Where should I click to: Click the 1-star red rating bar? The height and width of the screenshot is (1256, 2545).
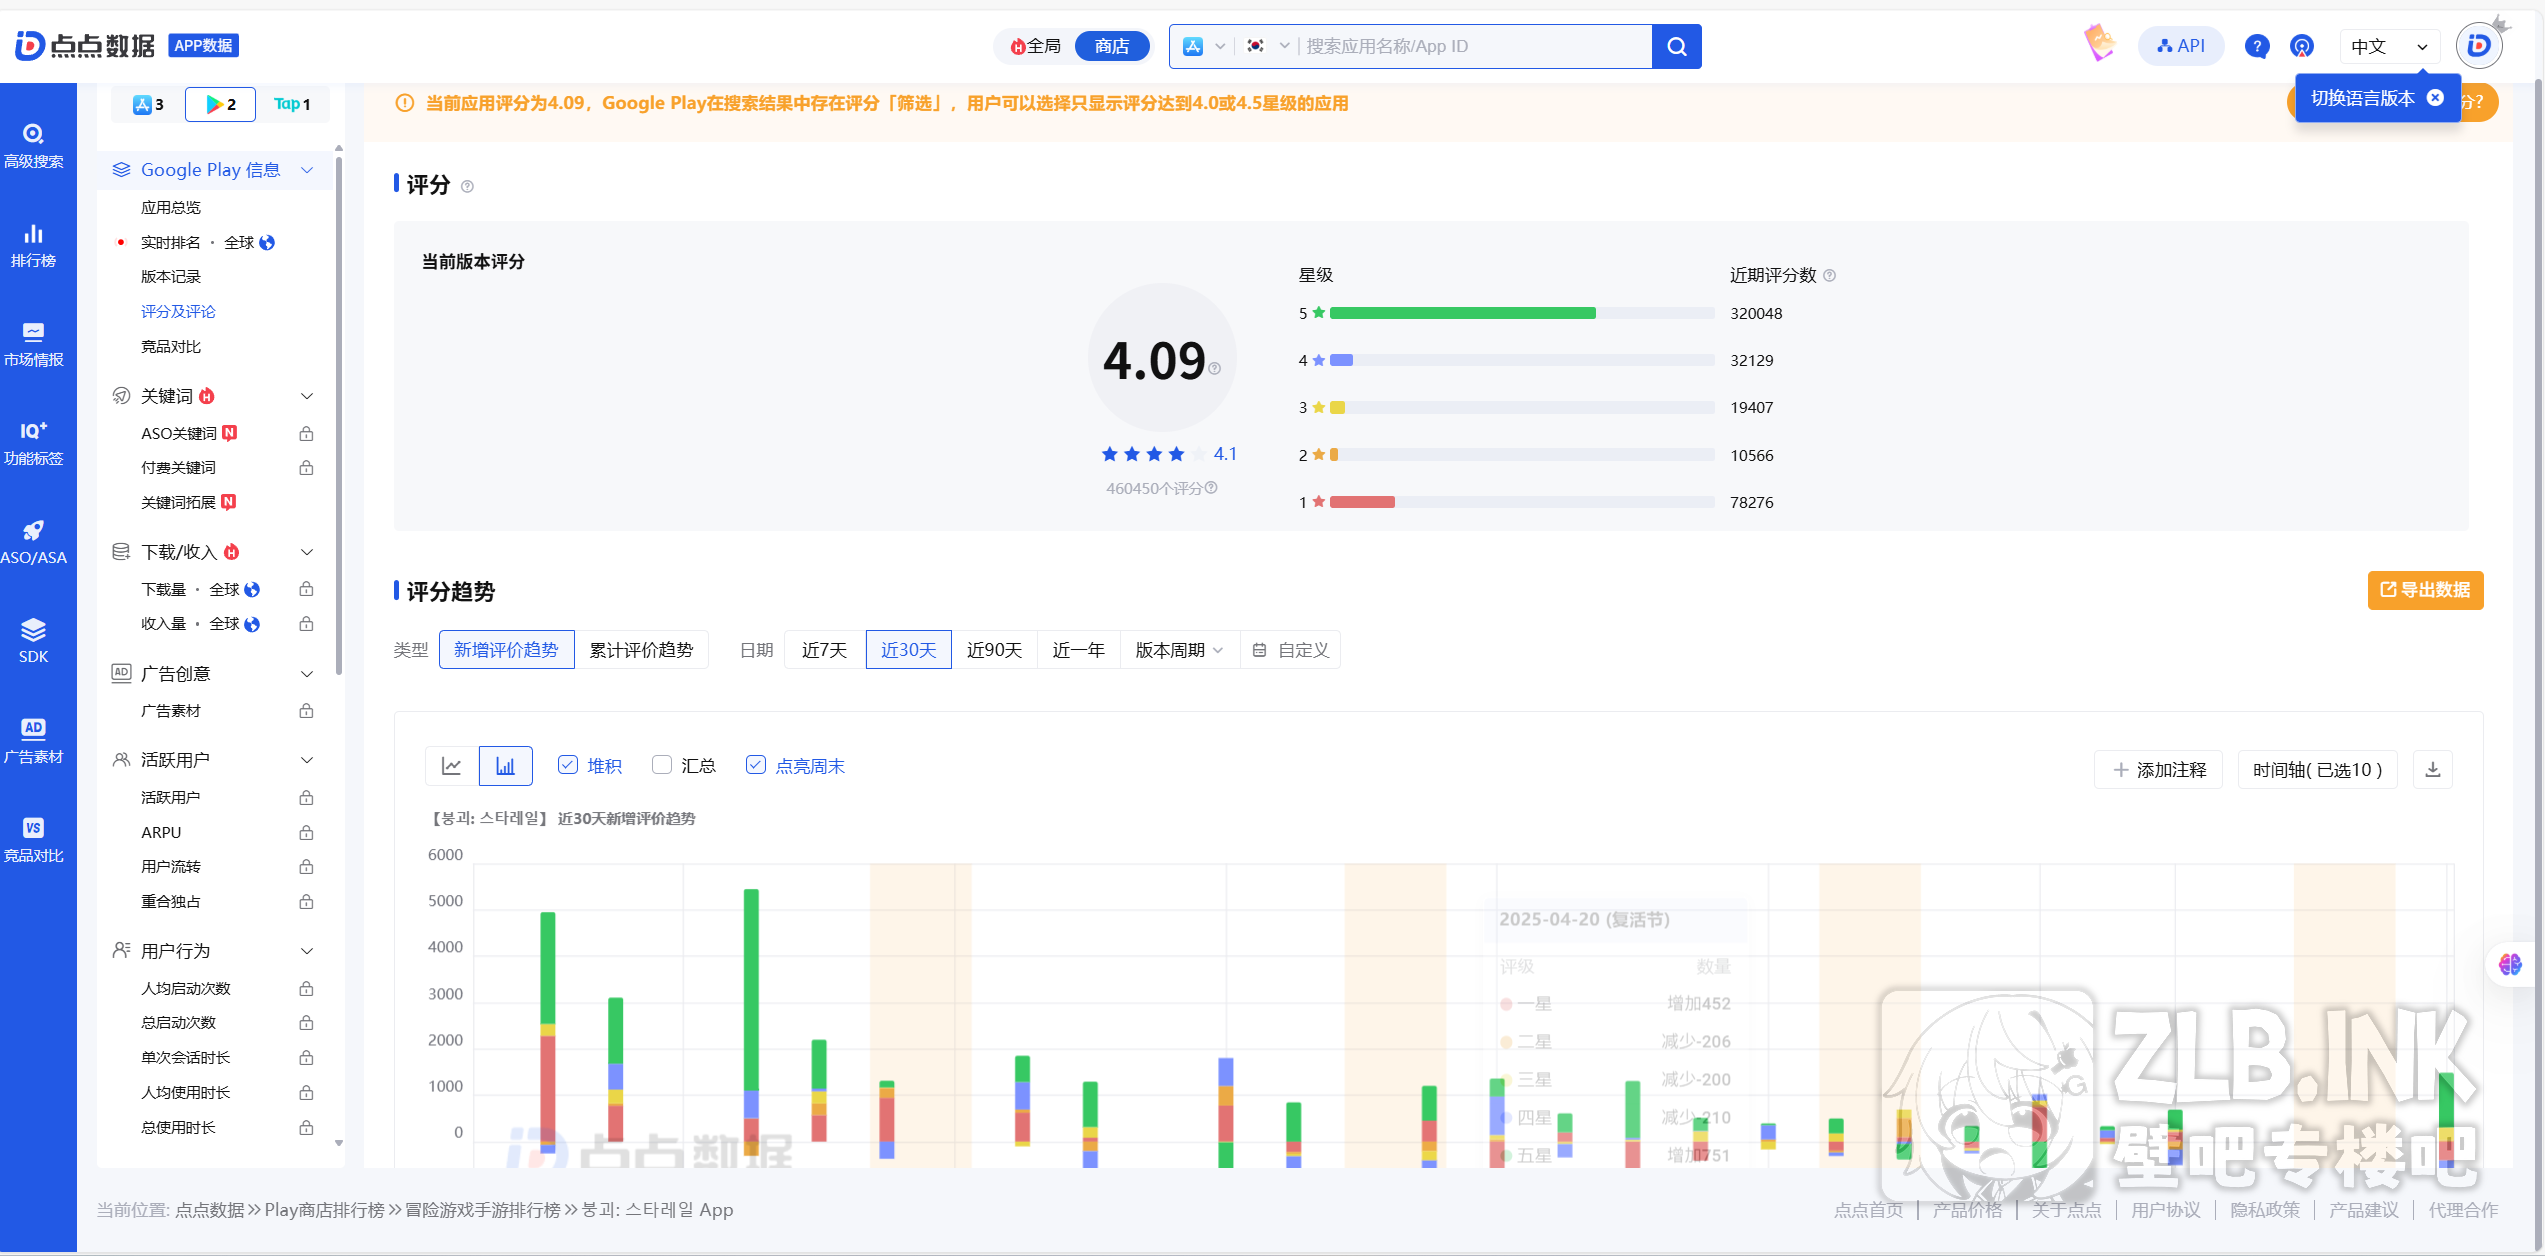coord(1362,502)
